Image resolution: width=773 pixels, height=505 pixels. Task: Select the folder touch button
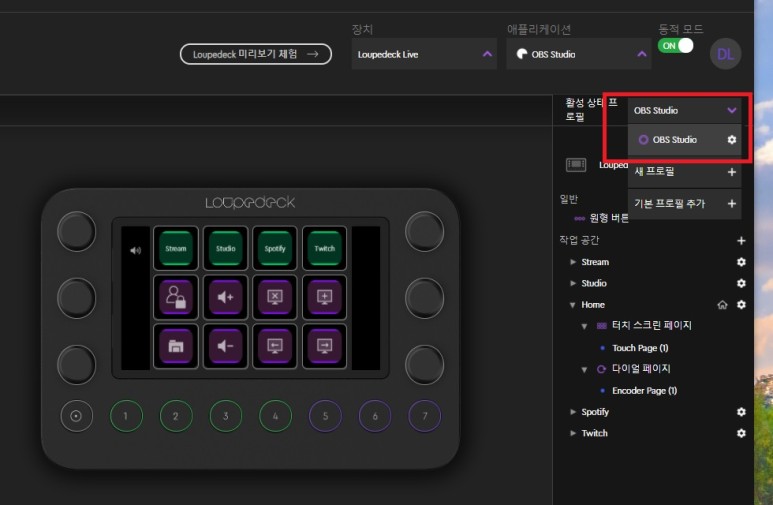point(176,346)
